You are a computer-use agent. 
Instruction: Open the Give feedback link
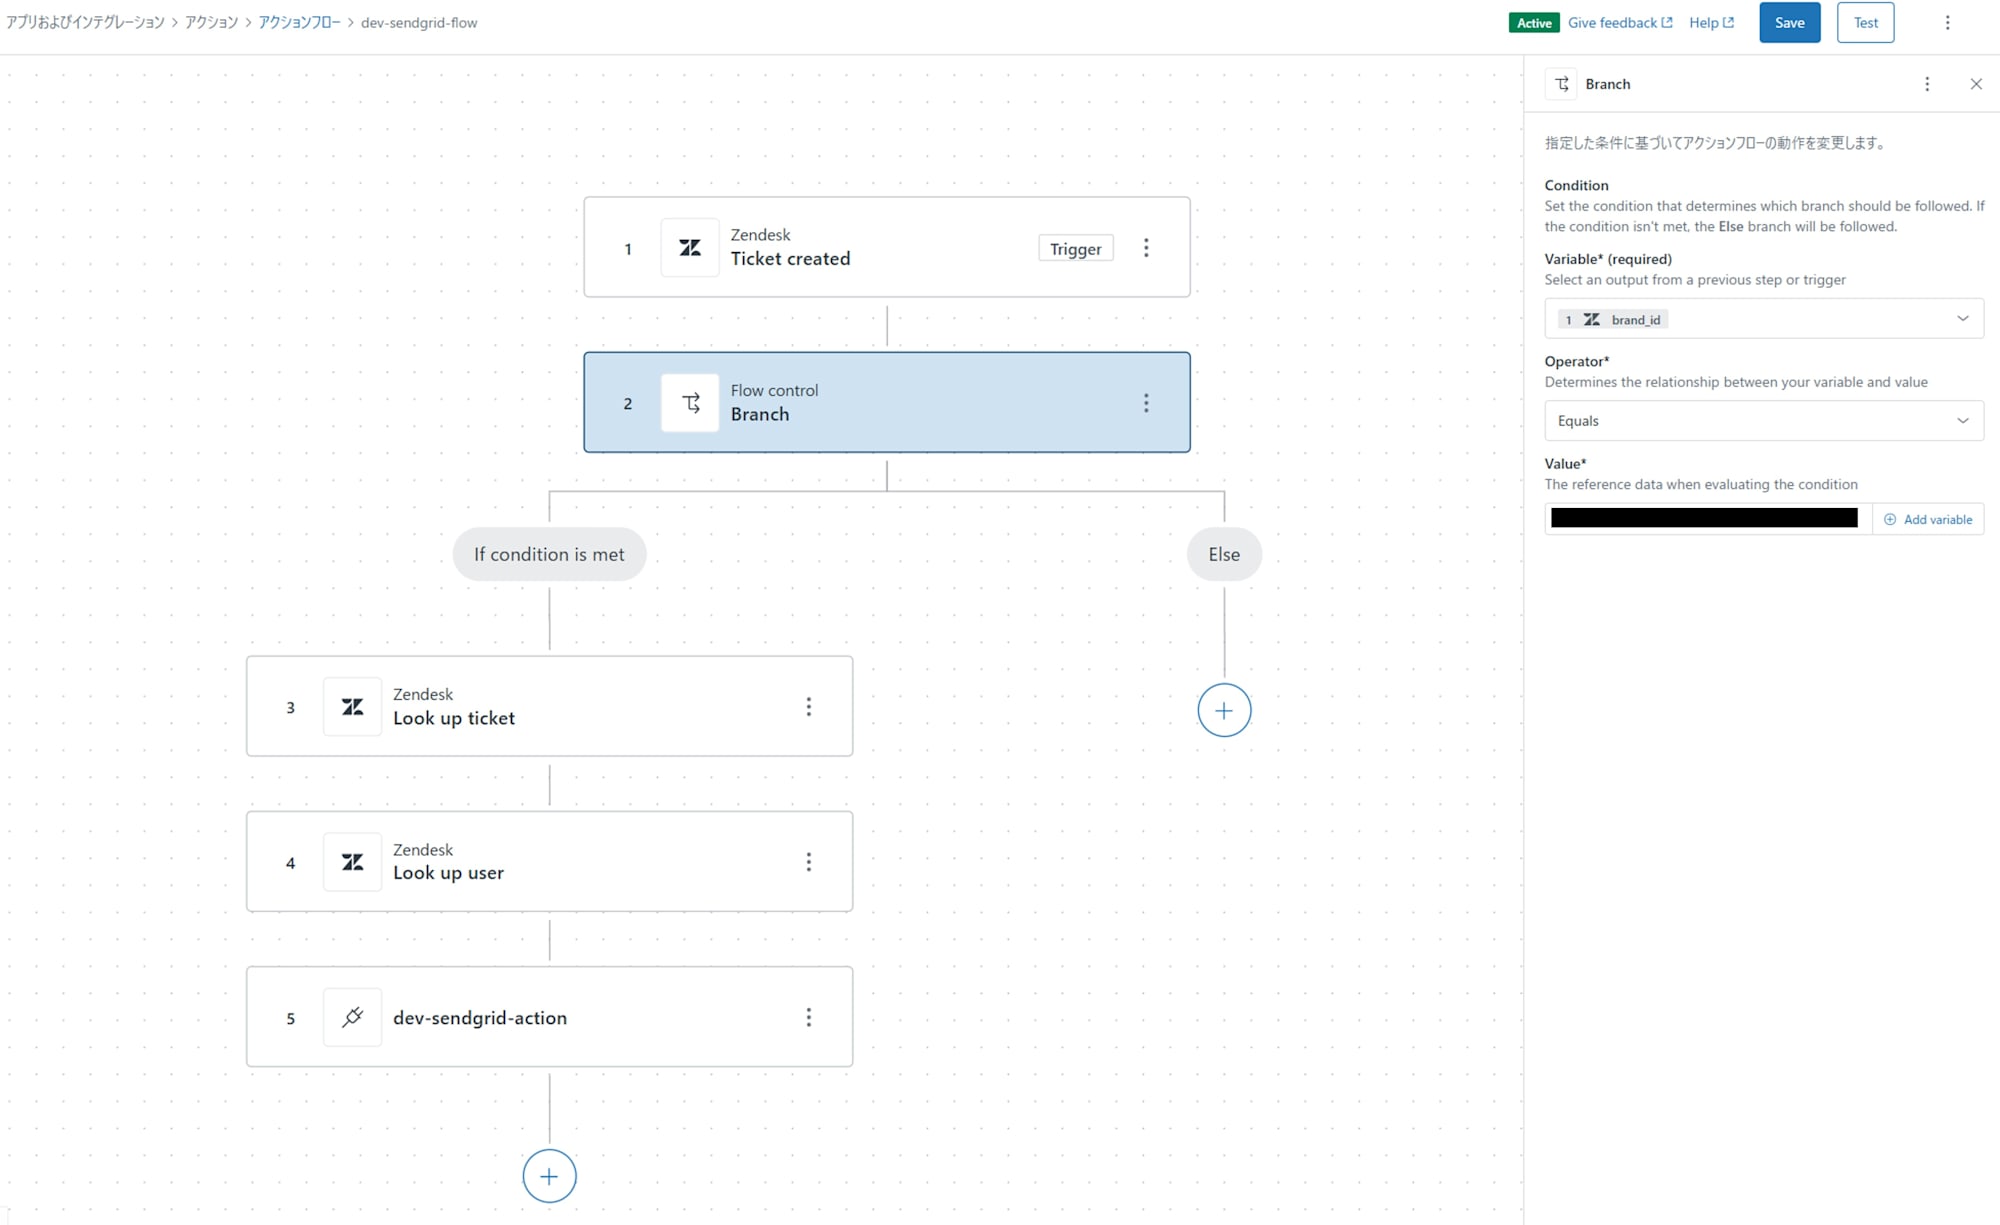pos(1619,23)
